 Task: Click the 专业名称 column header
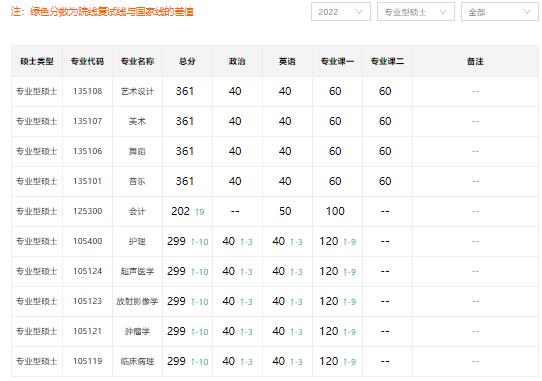point(137,62)
